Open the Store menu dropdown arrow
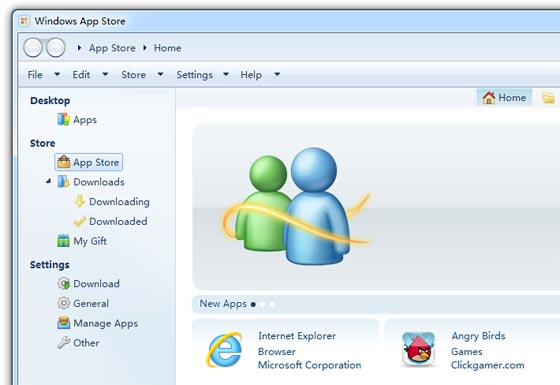The image size is (560, 385). pos(160,74)
